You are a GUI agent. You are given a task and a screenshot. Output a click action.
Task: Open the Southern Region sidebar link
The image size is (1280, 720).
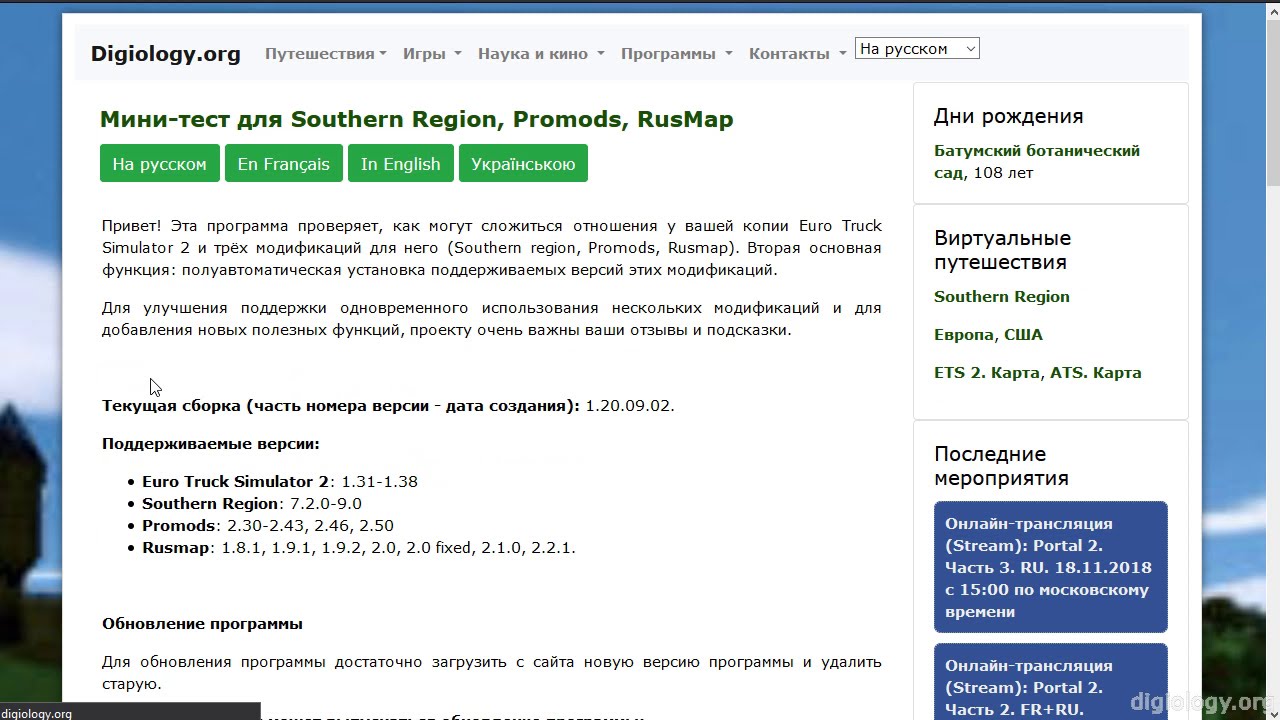coord(1002,297)
